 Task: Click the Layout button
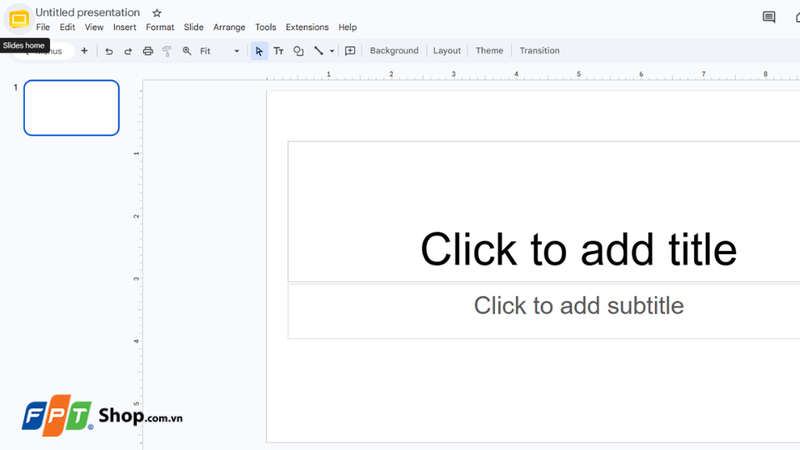[447, 51]
